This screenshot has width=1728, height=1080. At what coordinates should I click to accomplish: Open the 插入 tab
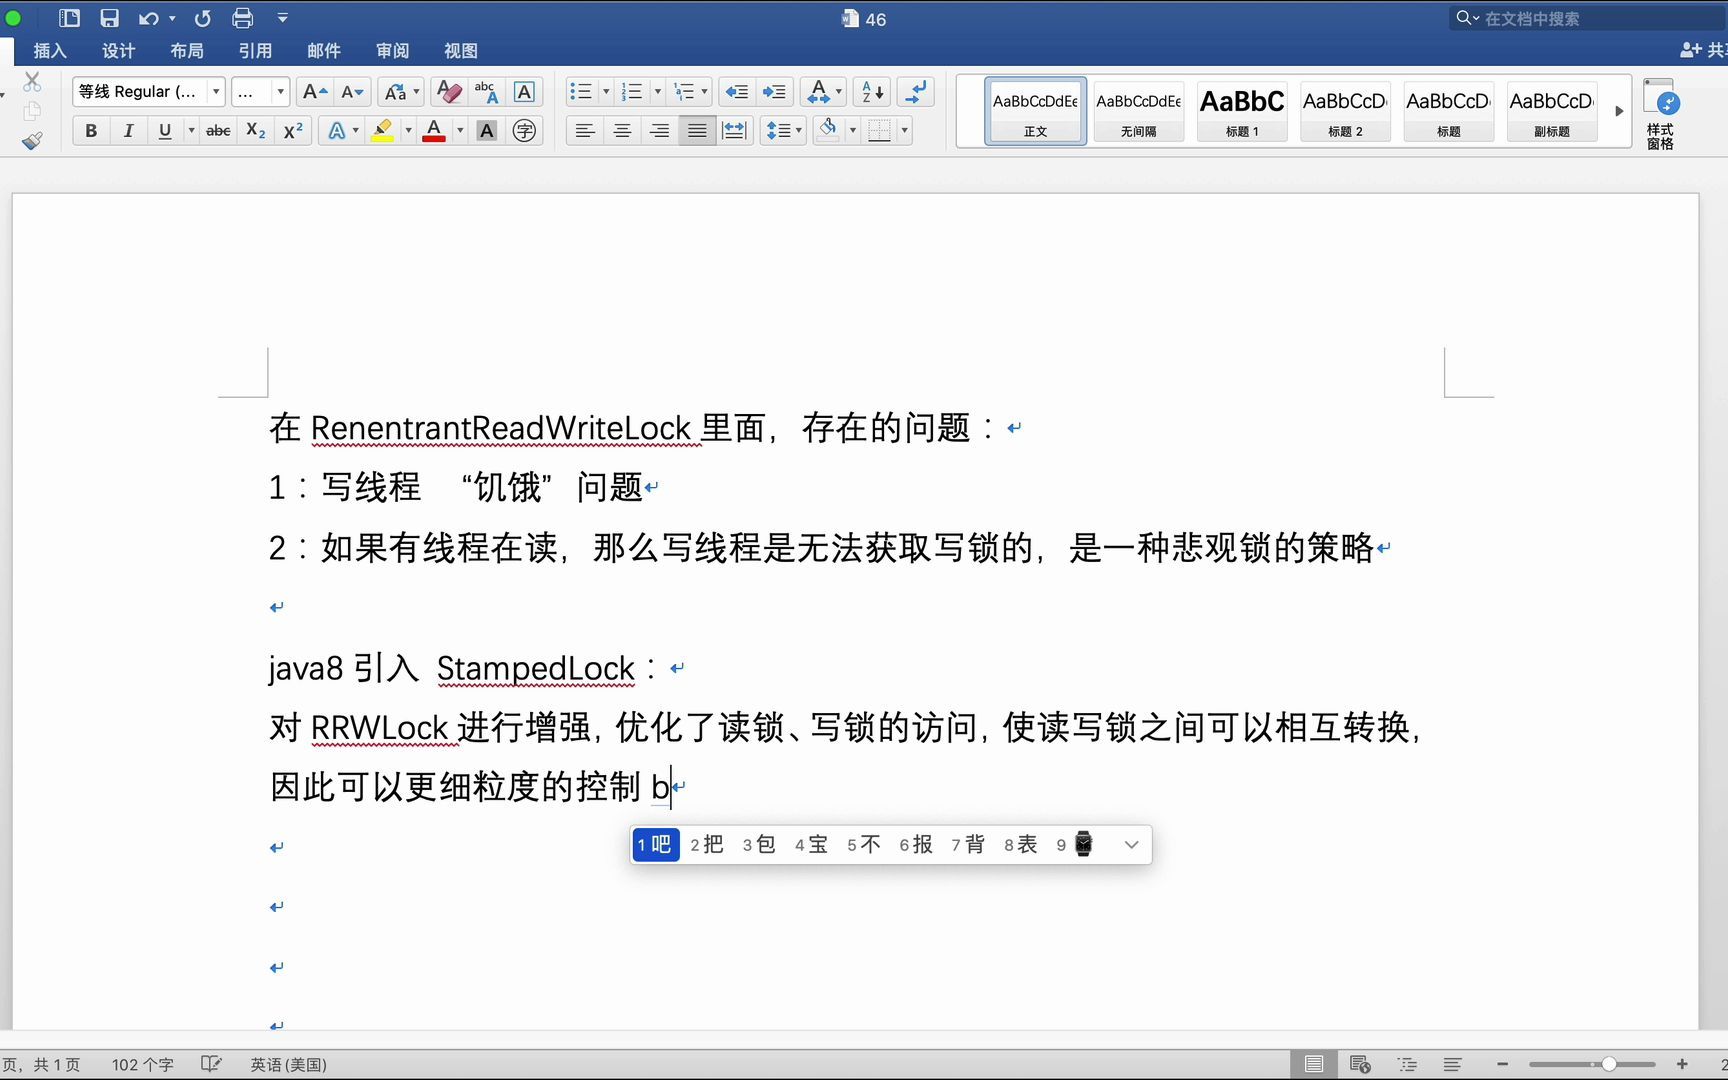[50, 50]
